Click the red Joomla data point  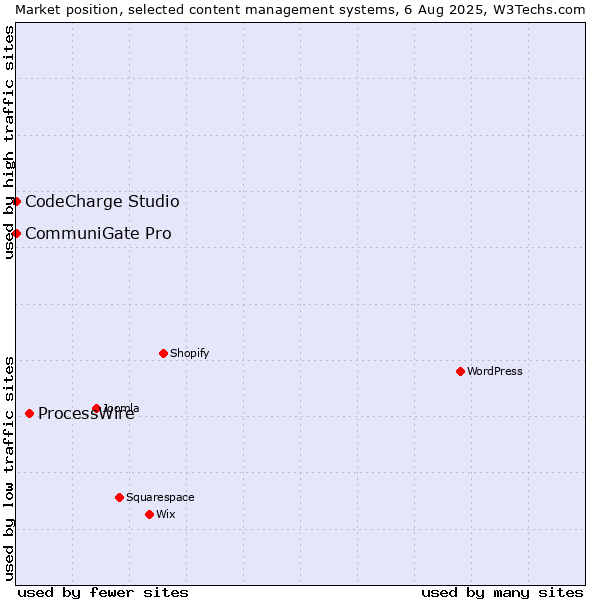pyautogui.click(x=96, y=408)
